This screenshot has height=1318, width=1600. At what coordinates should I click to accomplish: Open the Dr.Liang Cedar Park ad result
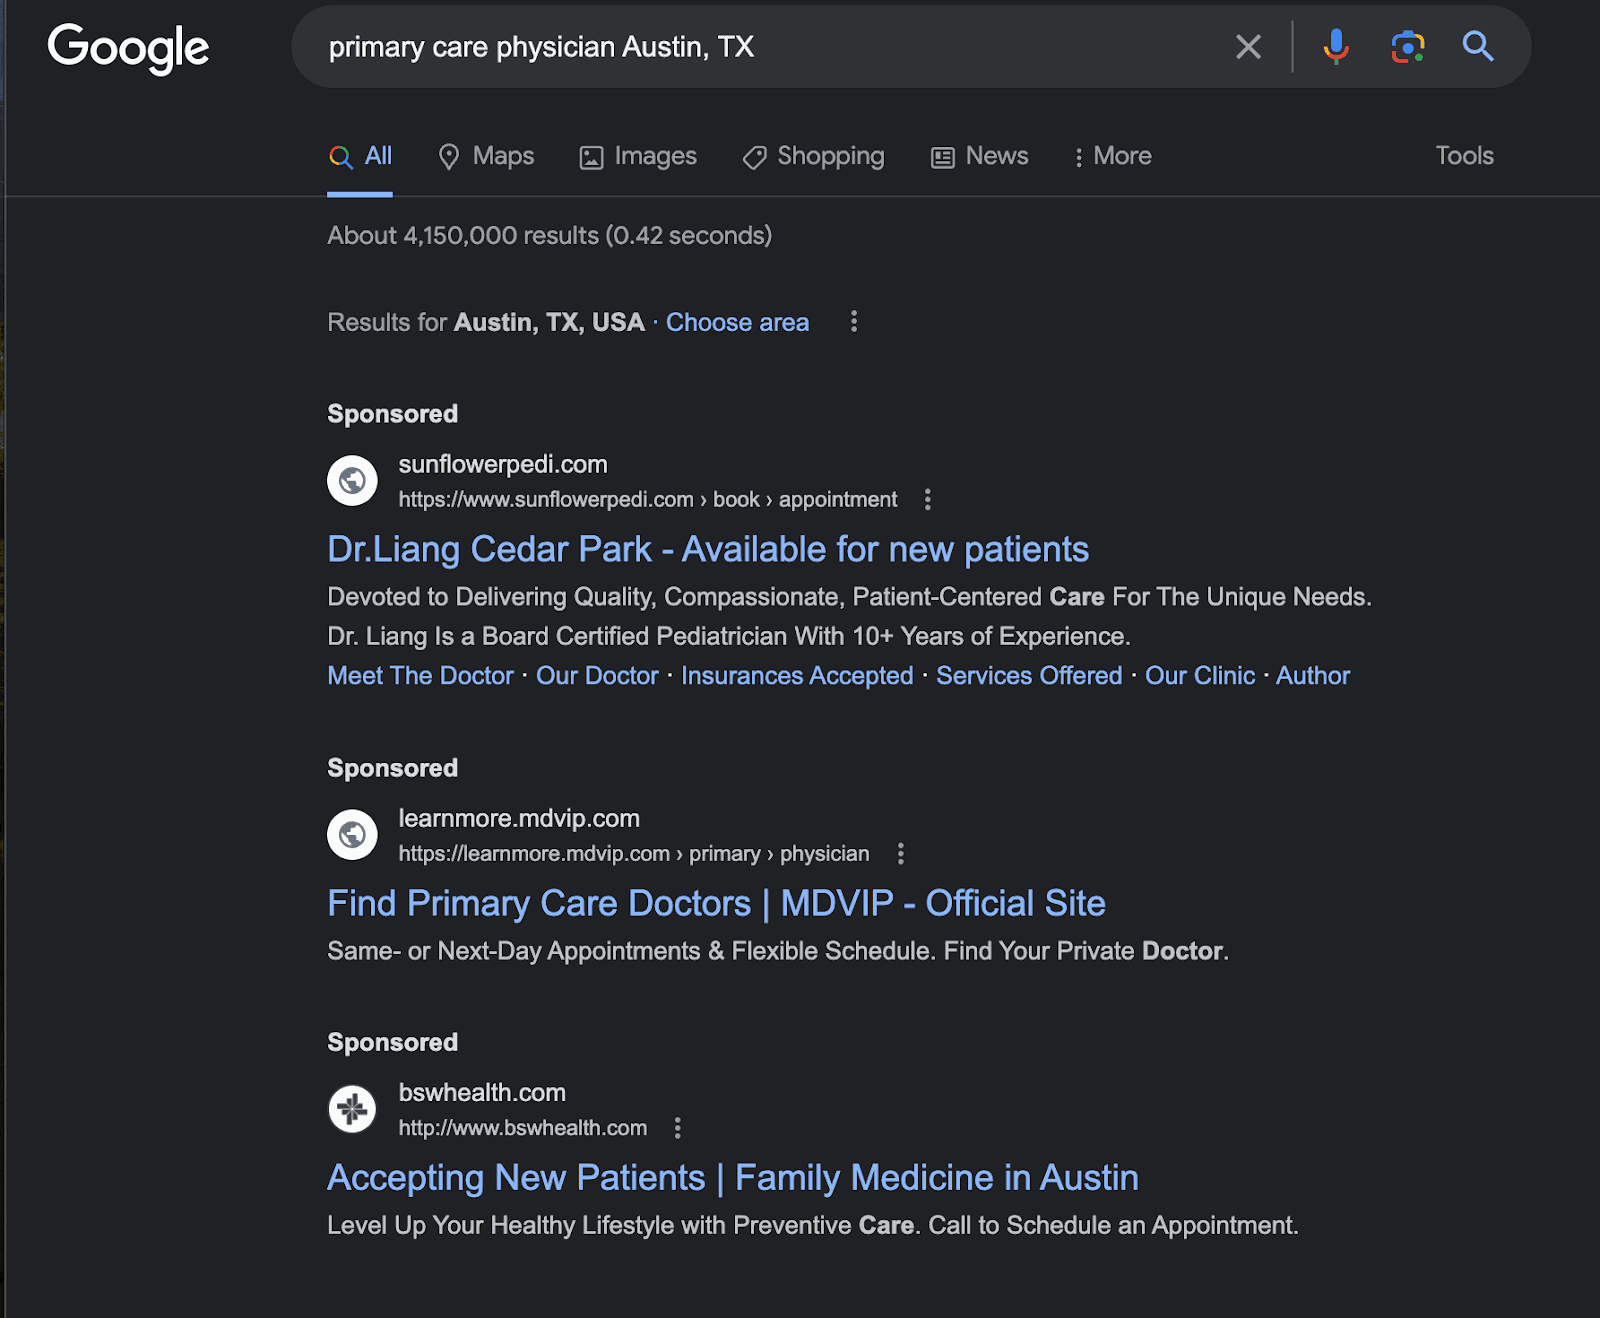(x=707, y=549)
